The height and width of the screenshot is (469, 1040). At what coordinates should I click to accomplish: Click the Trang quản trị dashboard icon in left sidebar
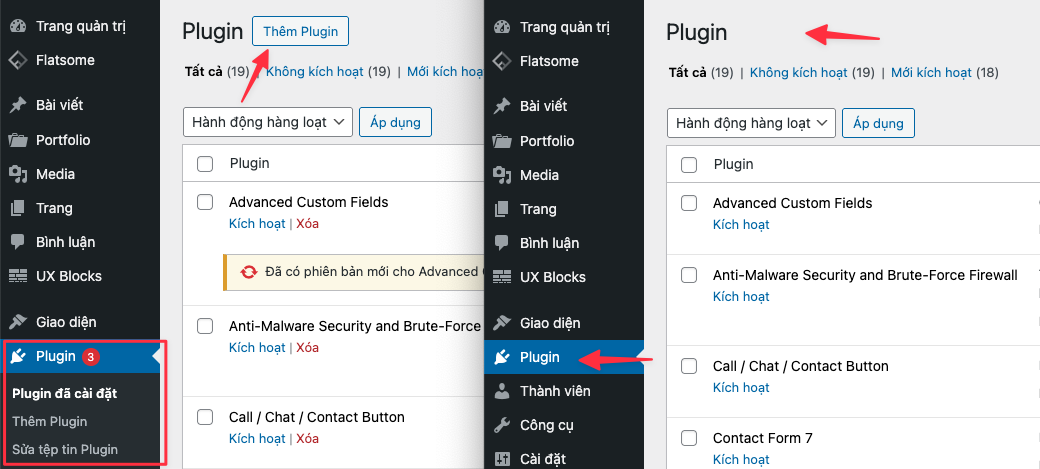tap(18, 27)
